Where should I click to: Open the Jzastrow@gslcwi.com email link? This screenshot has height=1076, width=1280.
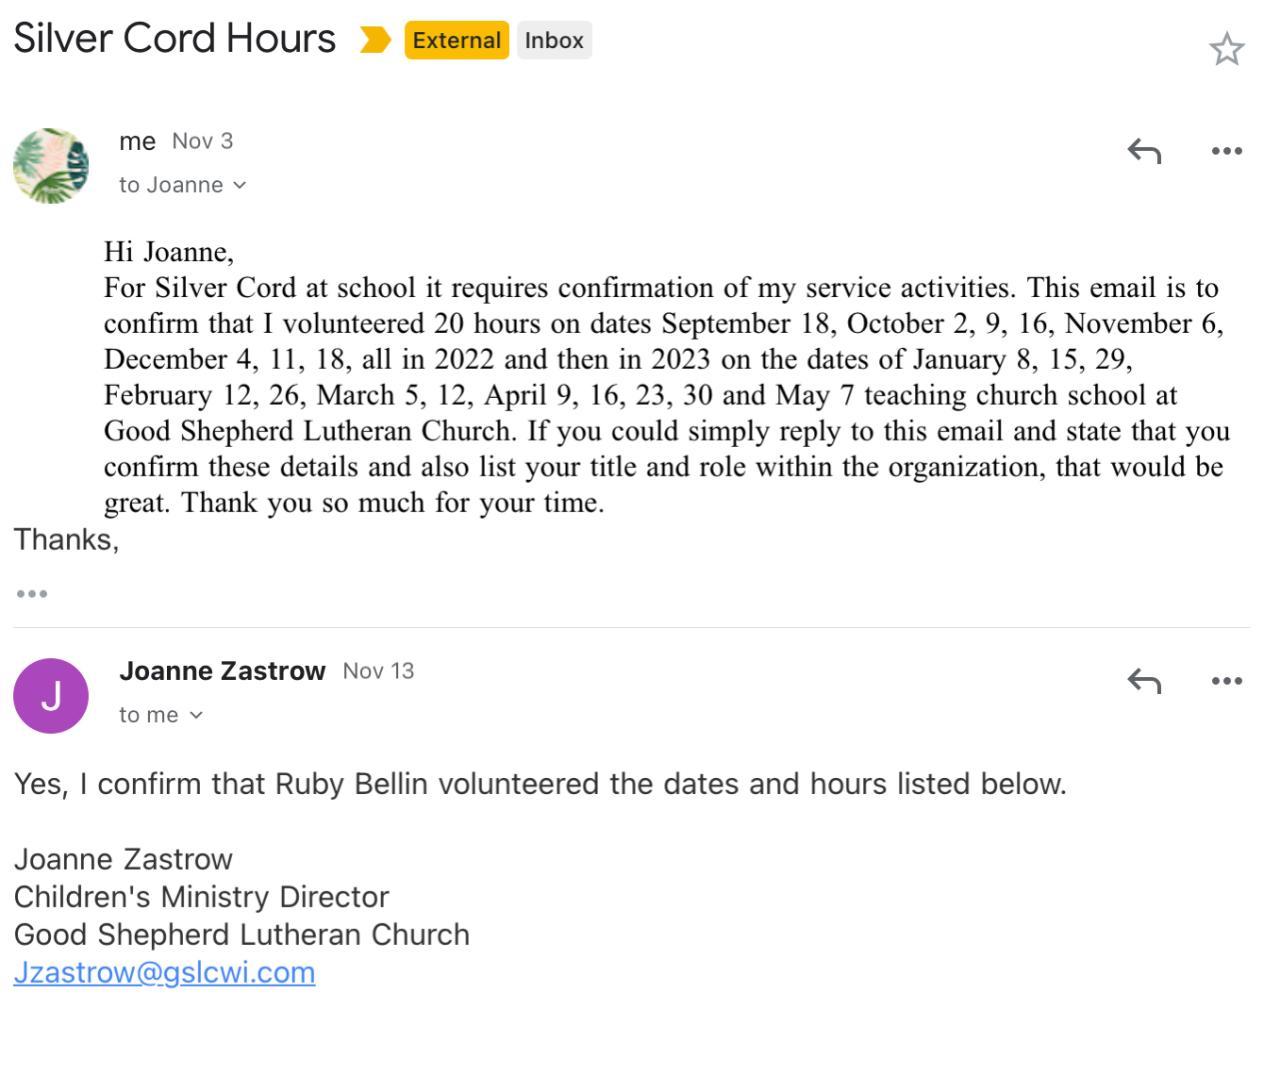tap(164, 972)
